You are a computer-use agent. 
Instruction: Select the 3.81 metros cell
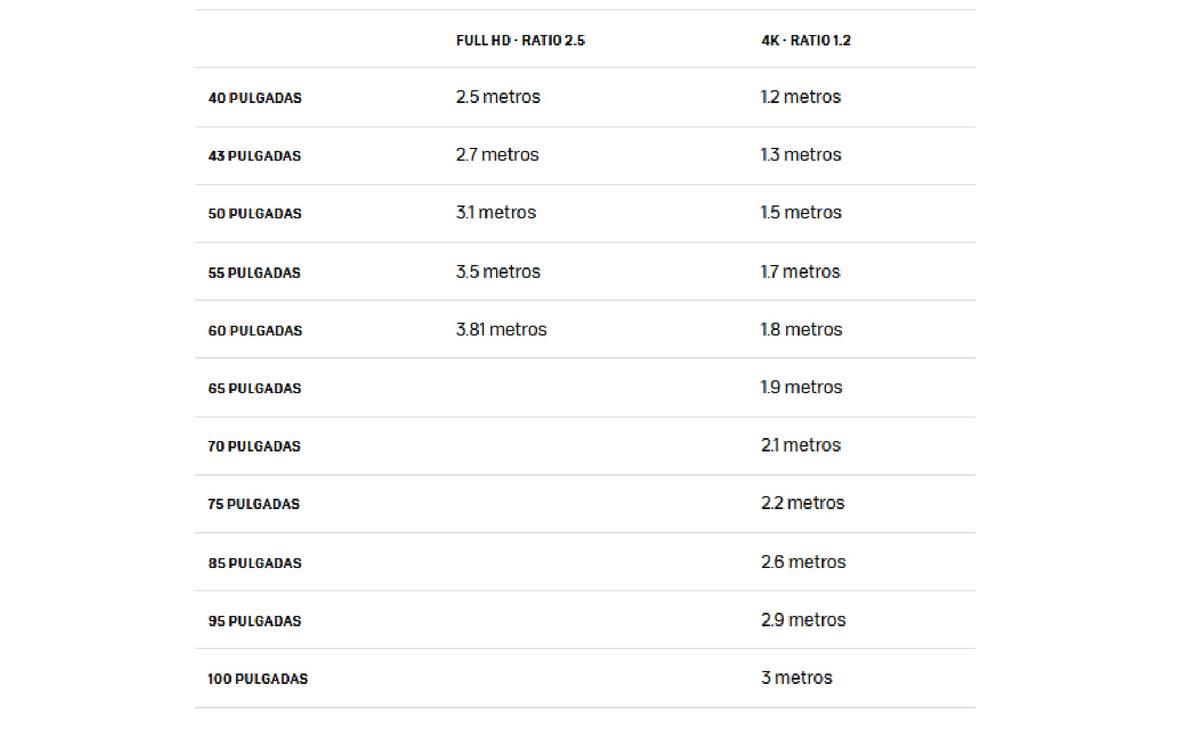(x=501, y=329)
